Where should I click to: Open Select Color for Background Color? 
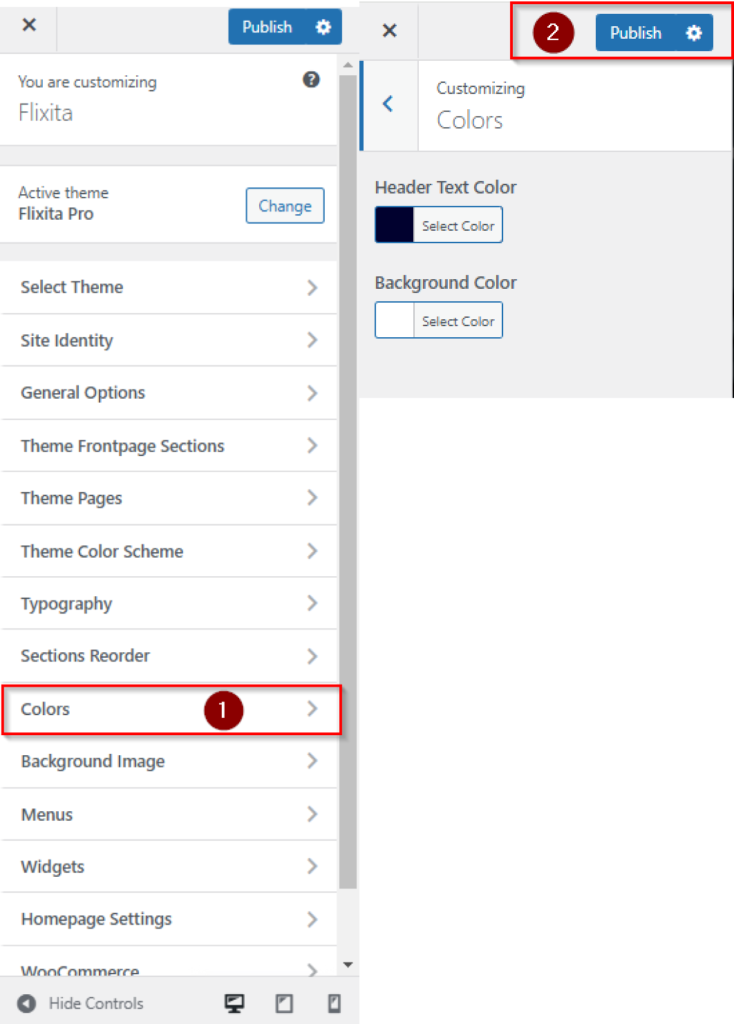(458, 320)
